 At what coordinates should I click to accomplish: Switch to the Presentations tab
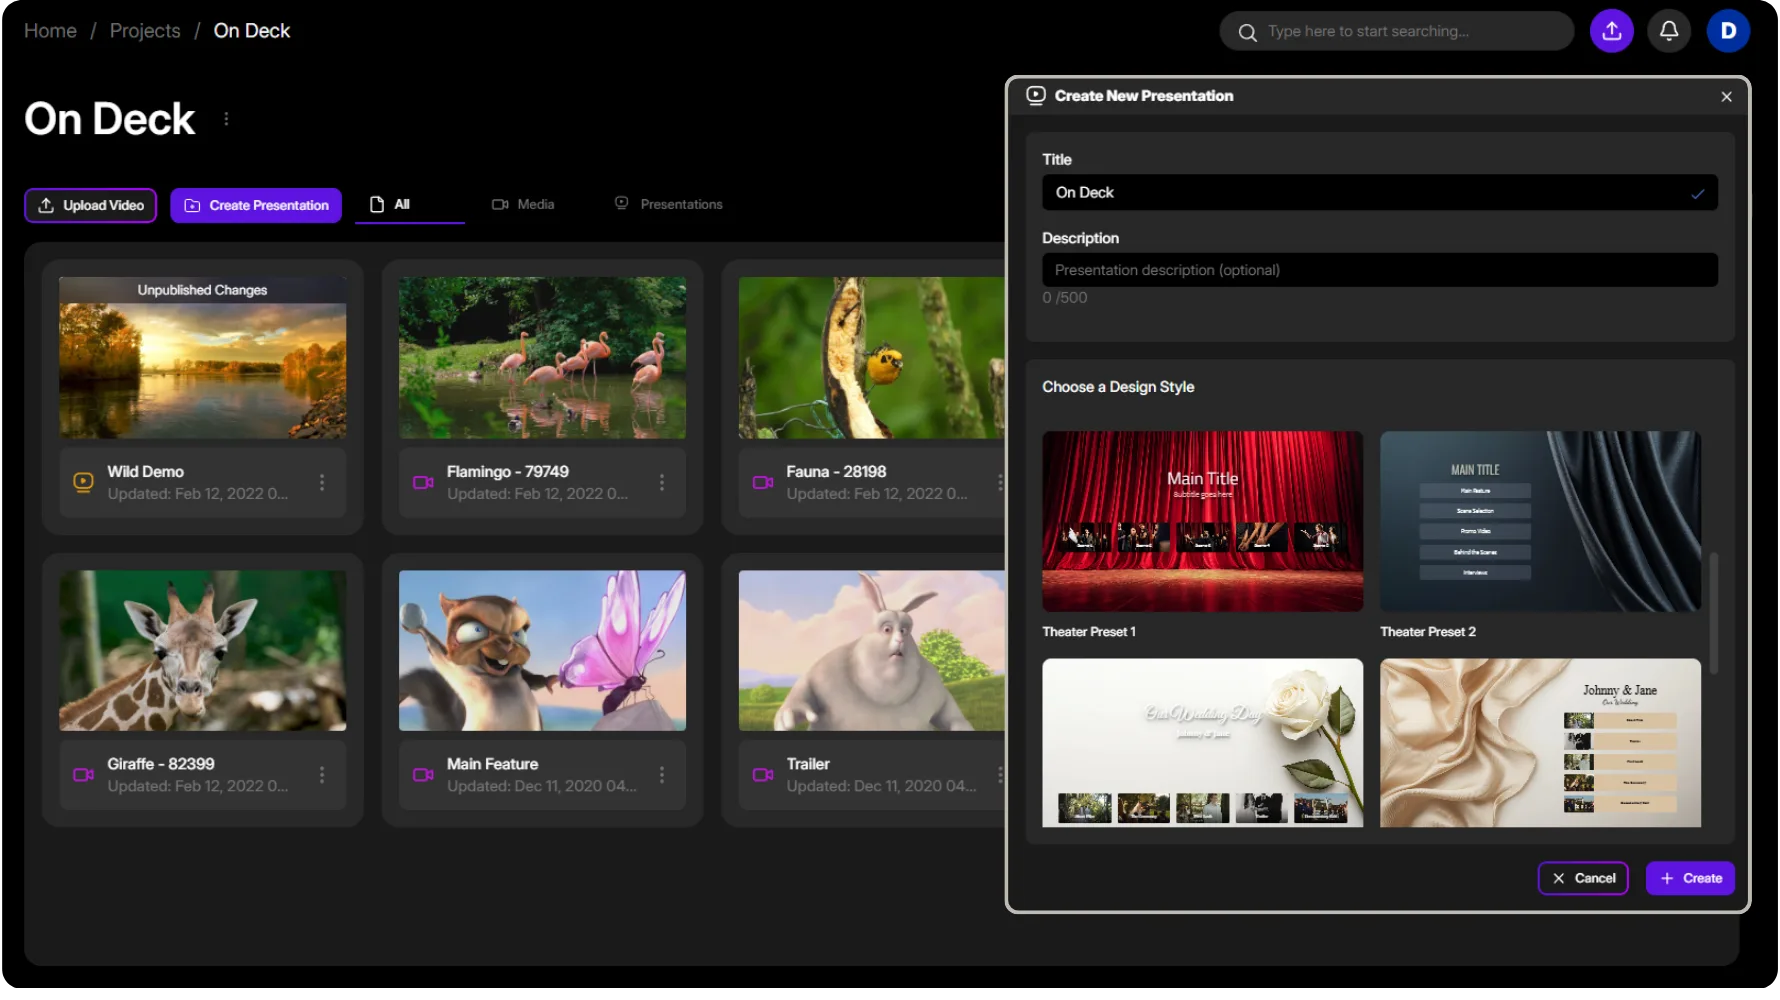pyautogui.click(x=668, y=204)
